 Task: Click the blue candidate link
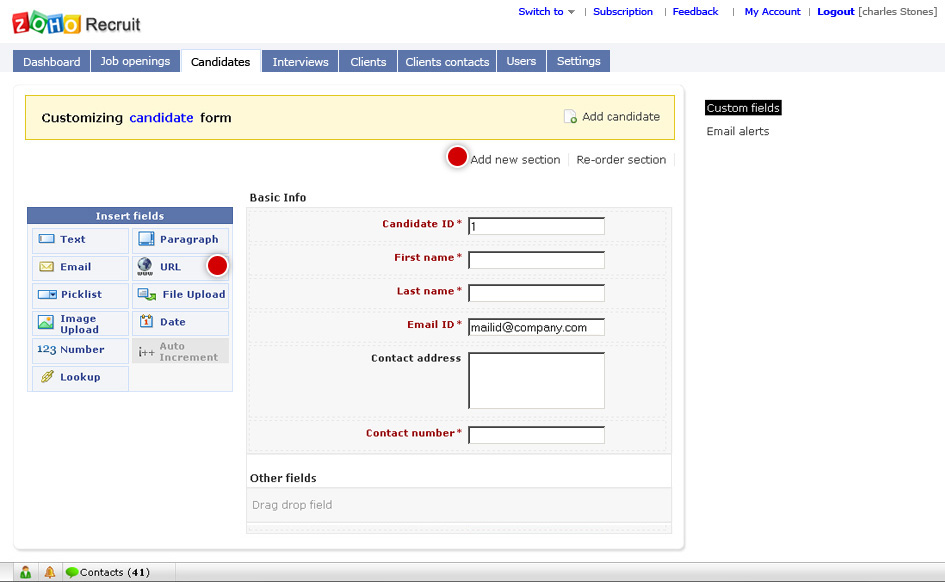(x=161, y=117)
